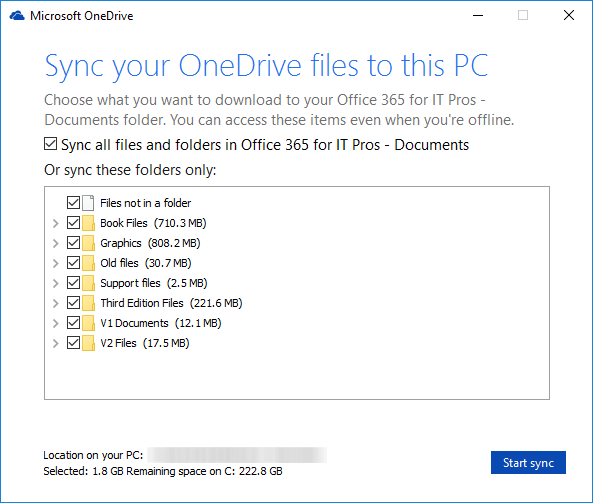
Task: Uncheck Third Edition Files checkbox
Action: click(x=73, y=303)
